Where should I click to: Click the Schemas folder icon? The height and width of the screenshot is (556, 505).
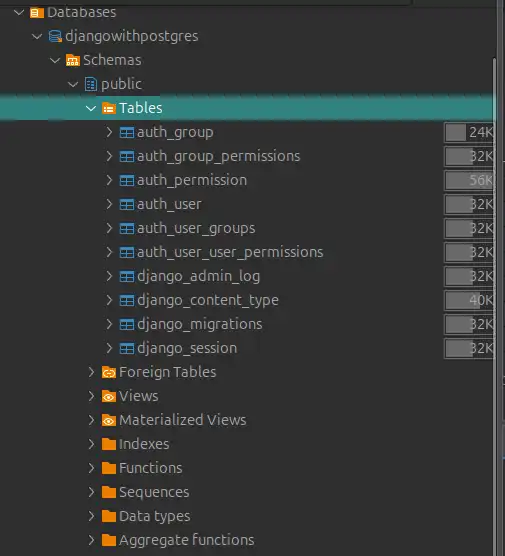(73, 60)
